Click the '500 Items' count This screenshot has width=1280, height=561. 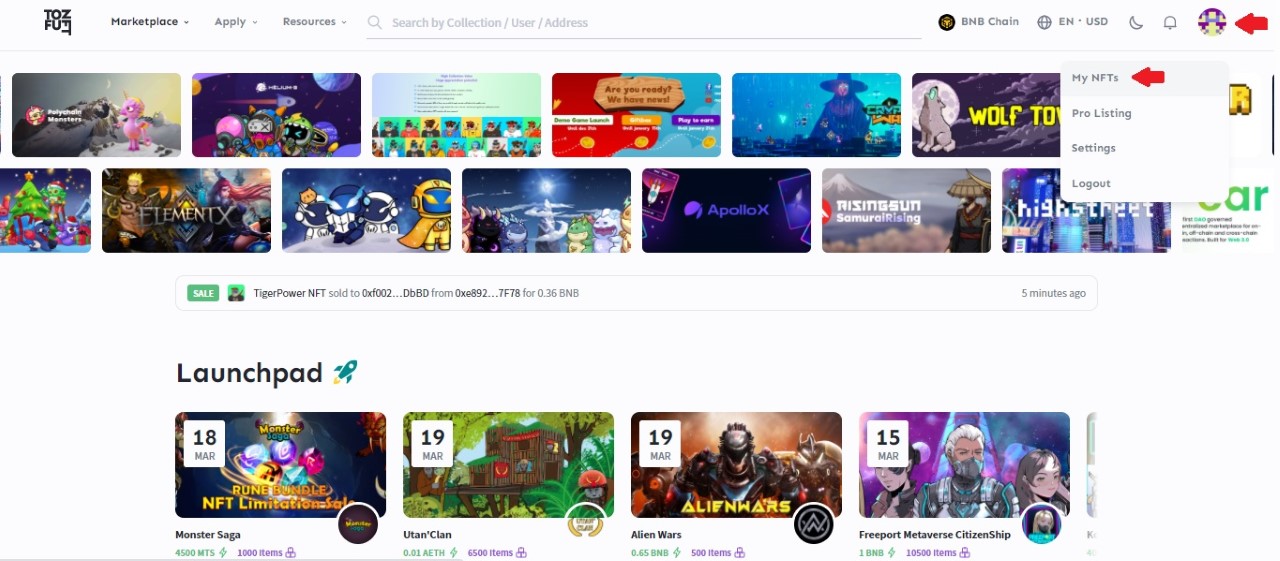(x=712, y=553)
